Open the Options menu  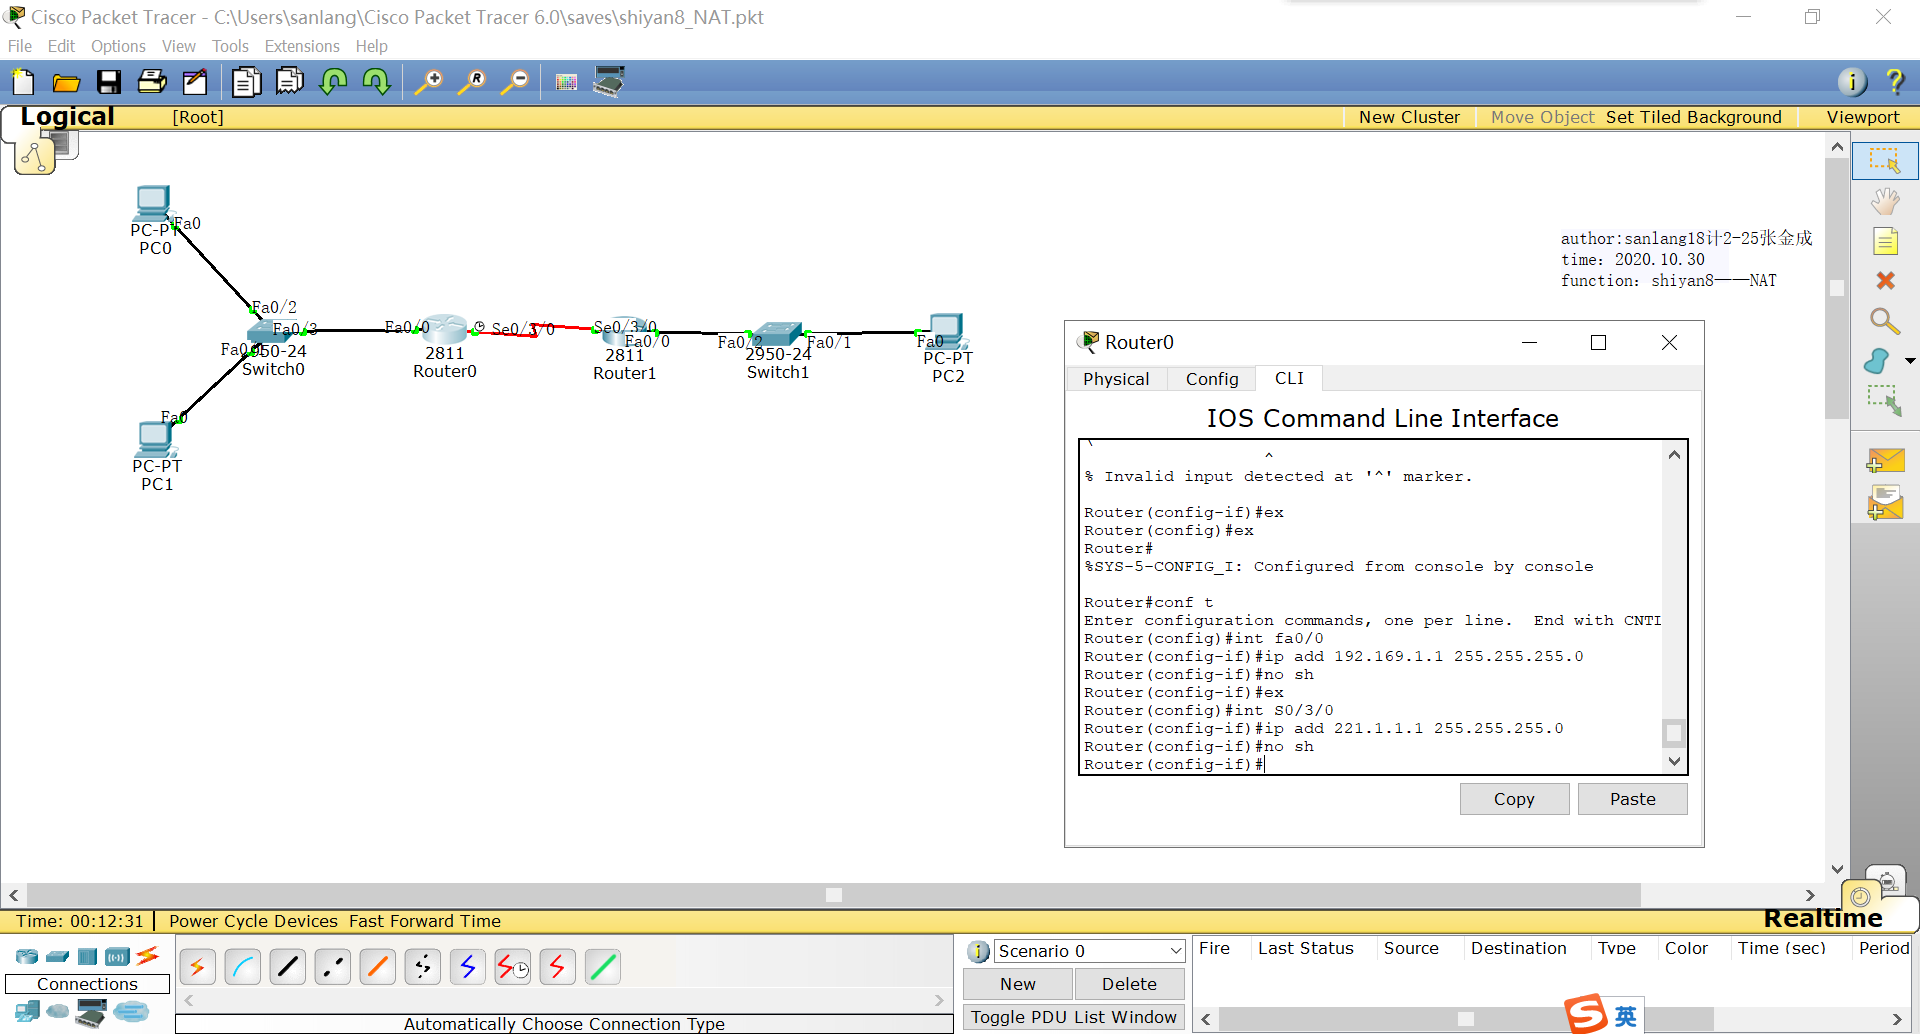(118, 46)
